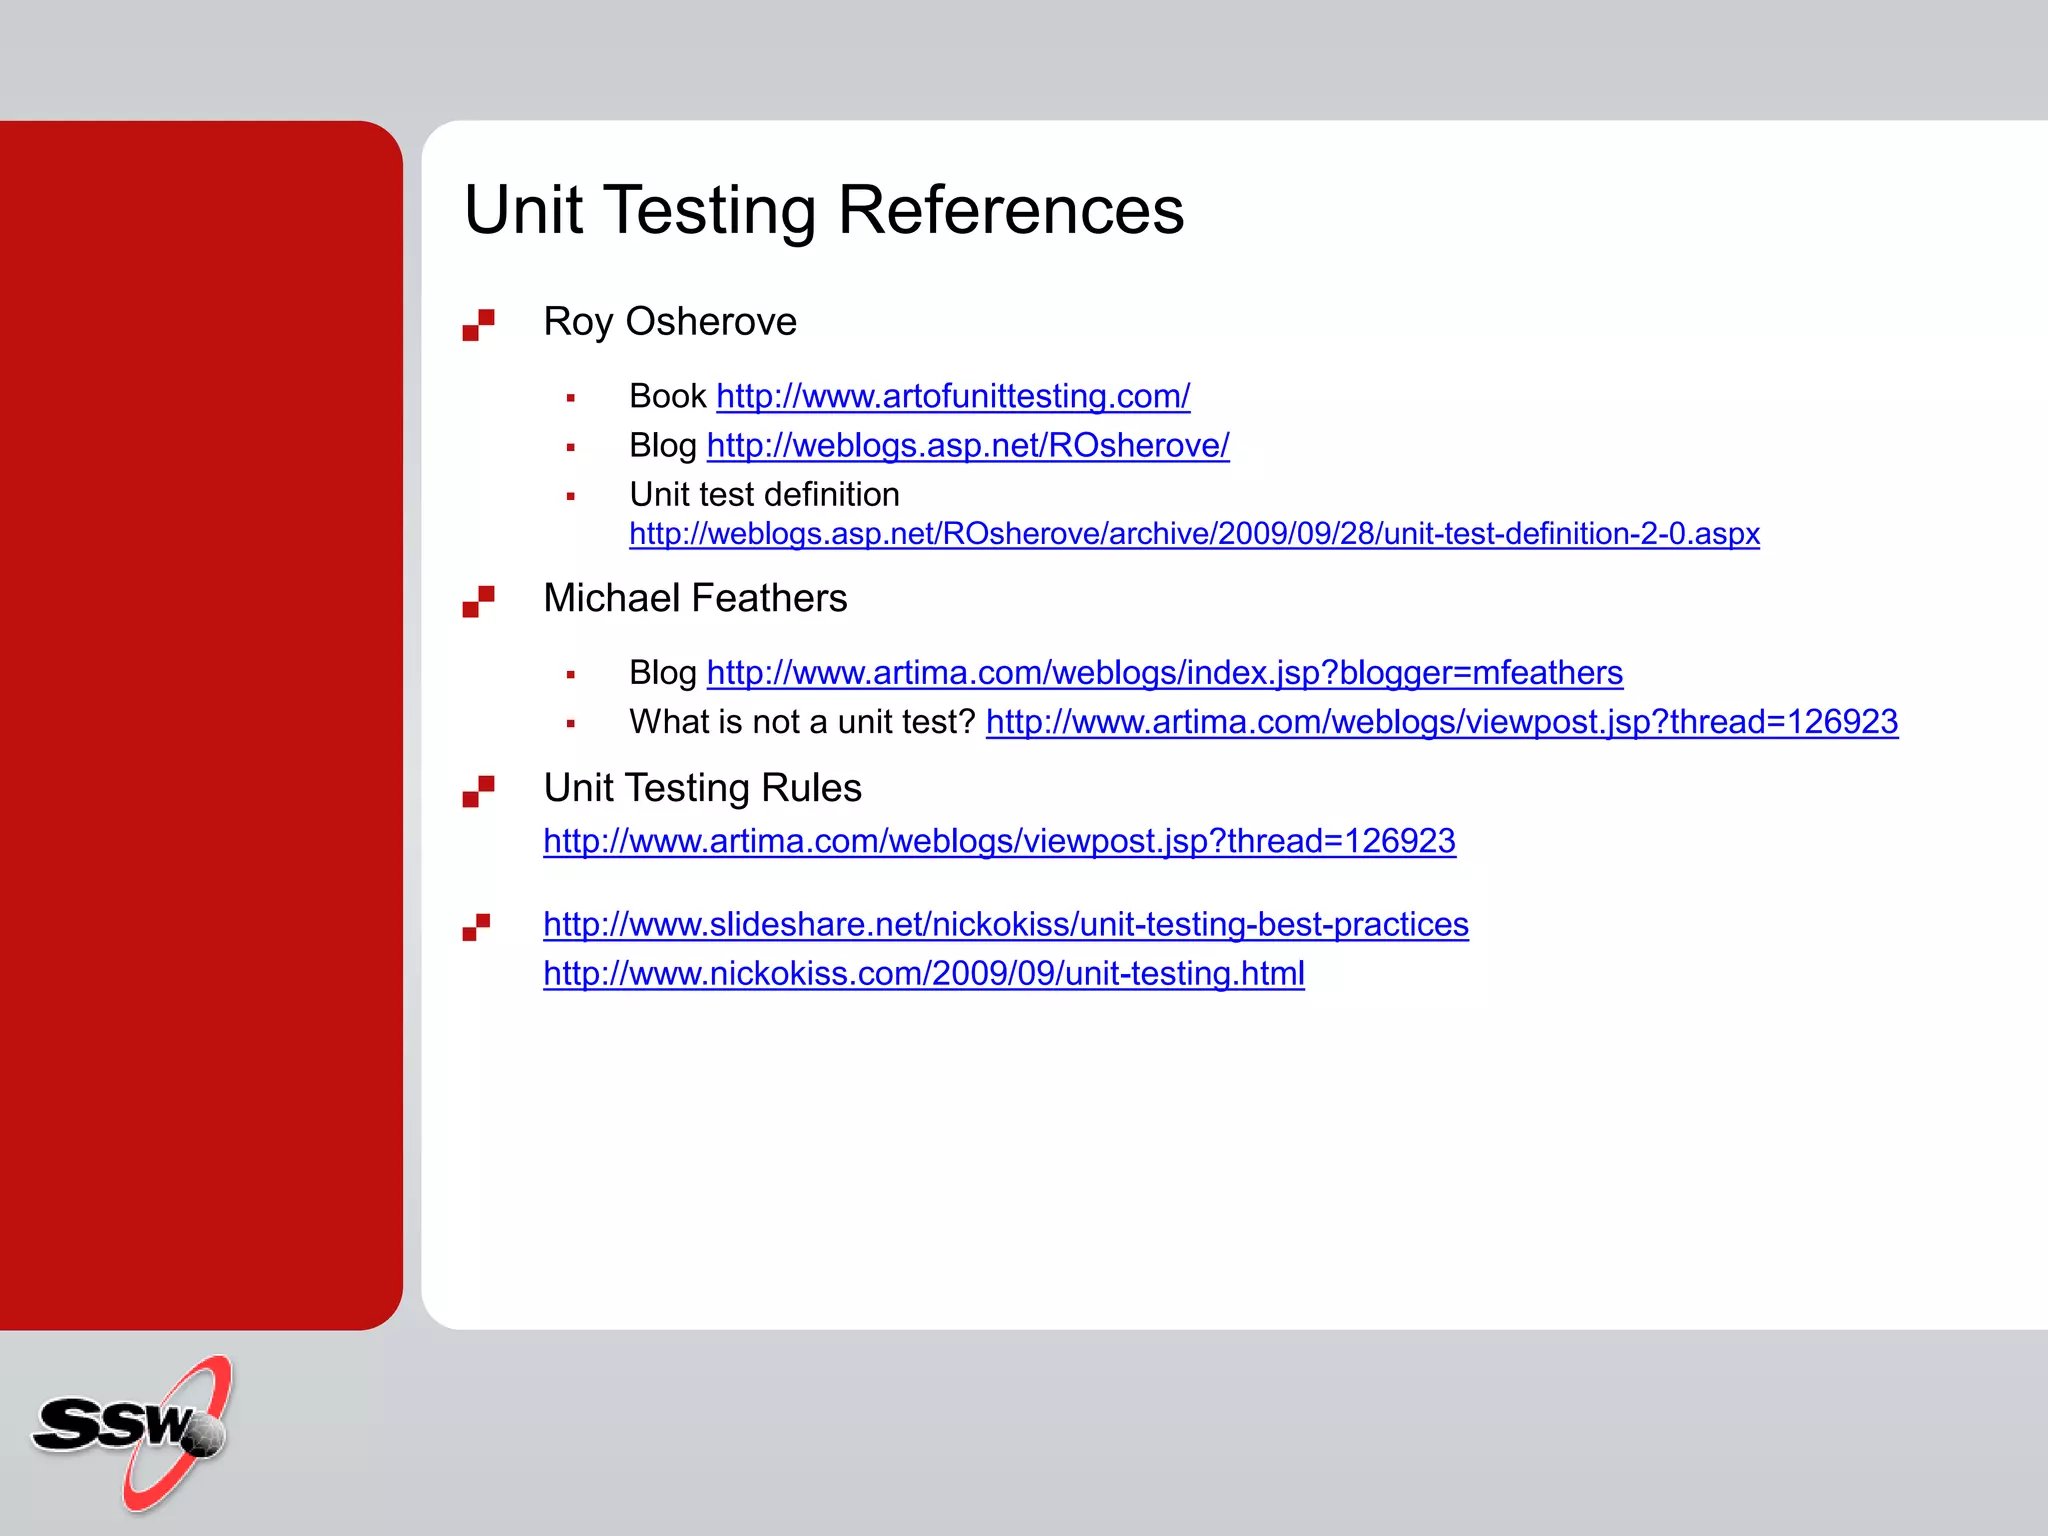Open the artofunittesting.com book link
Image resolution: width=2048 pixels, height=1536 pixels.
(x=952, y=396)
